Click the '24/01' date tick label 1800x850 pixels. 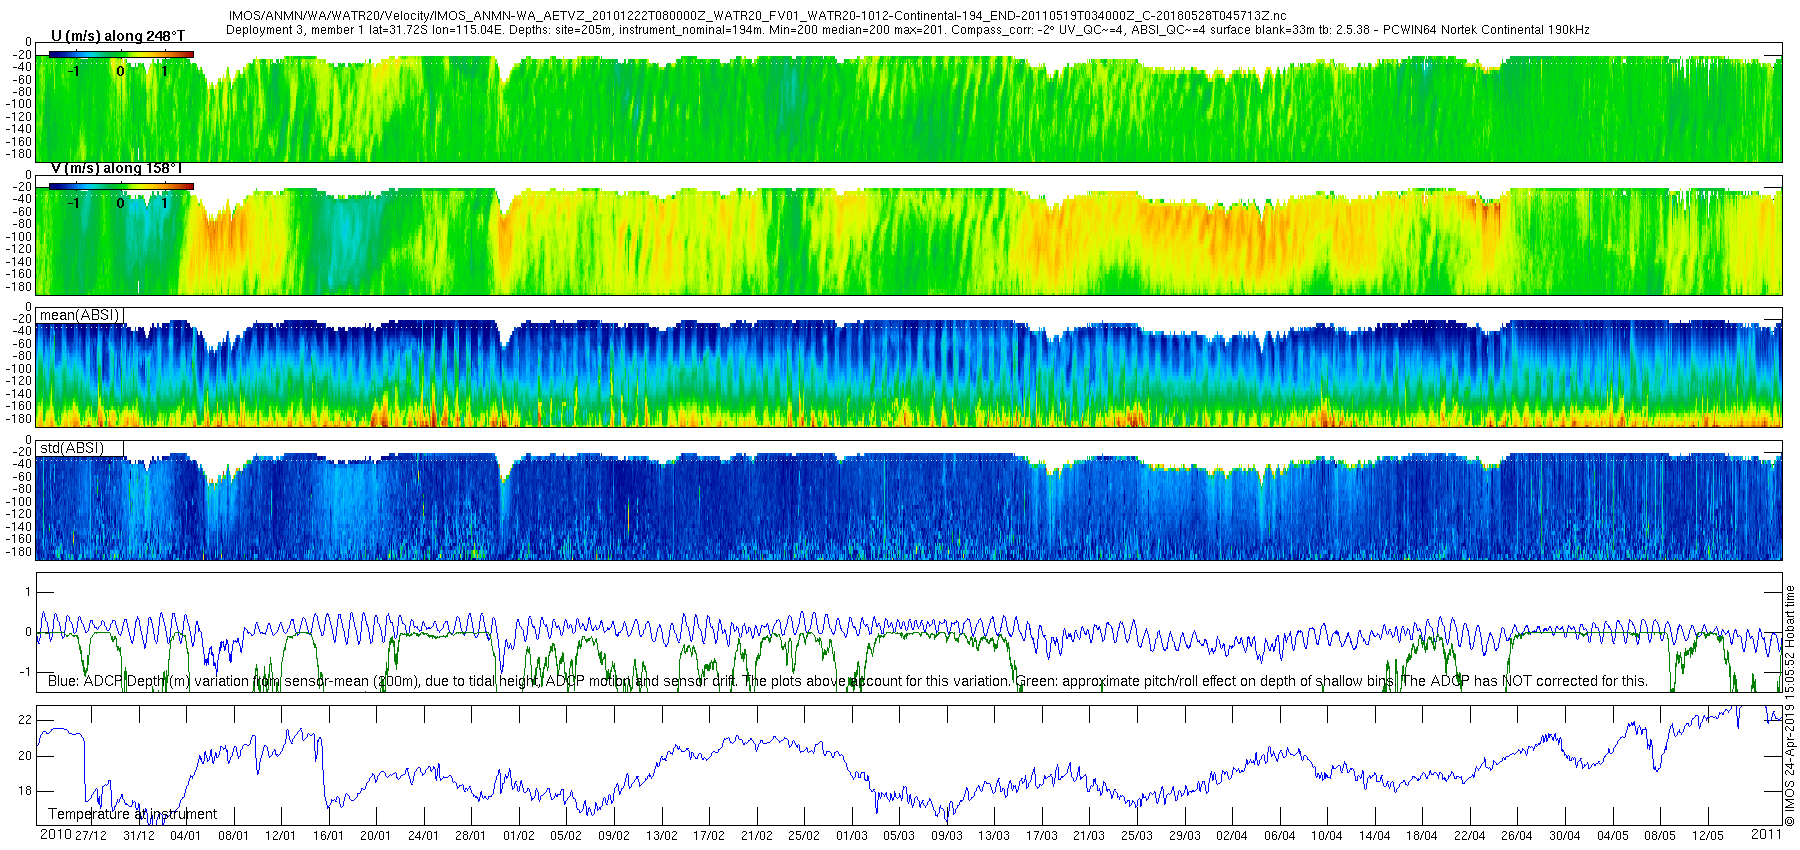tap(423, 836)
